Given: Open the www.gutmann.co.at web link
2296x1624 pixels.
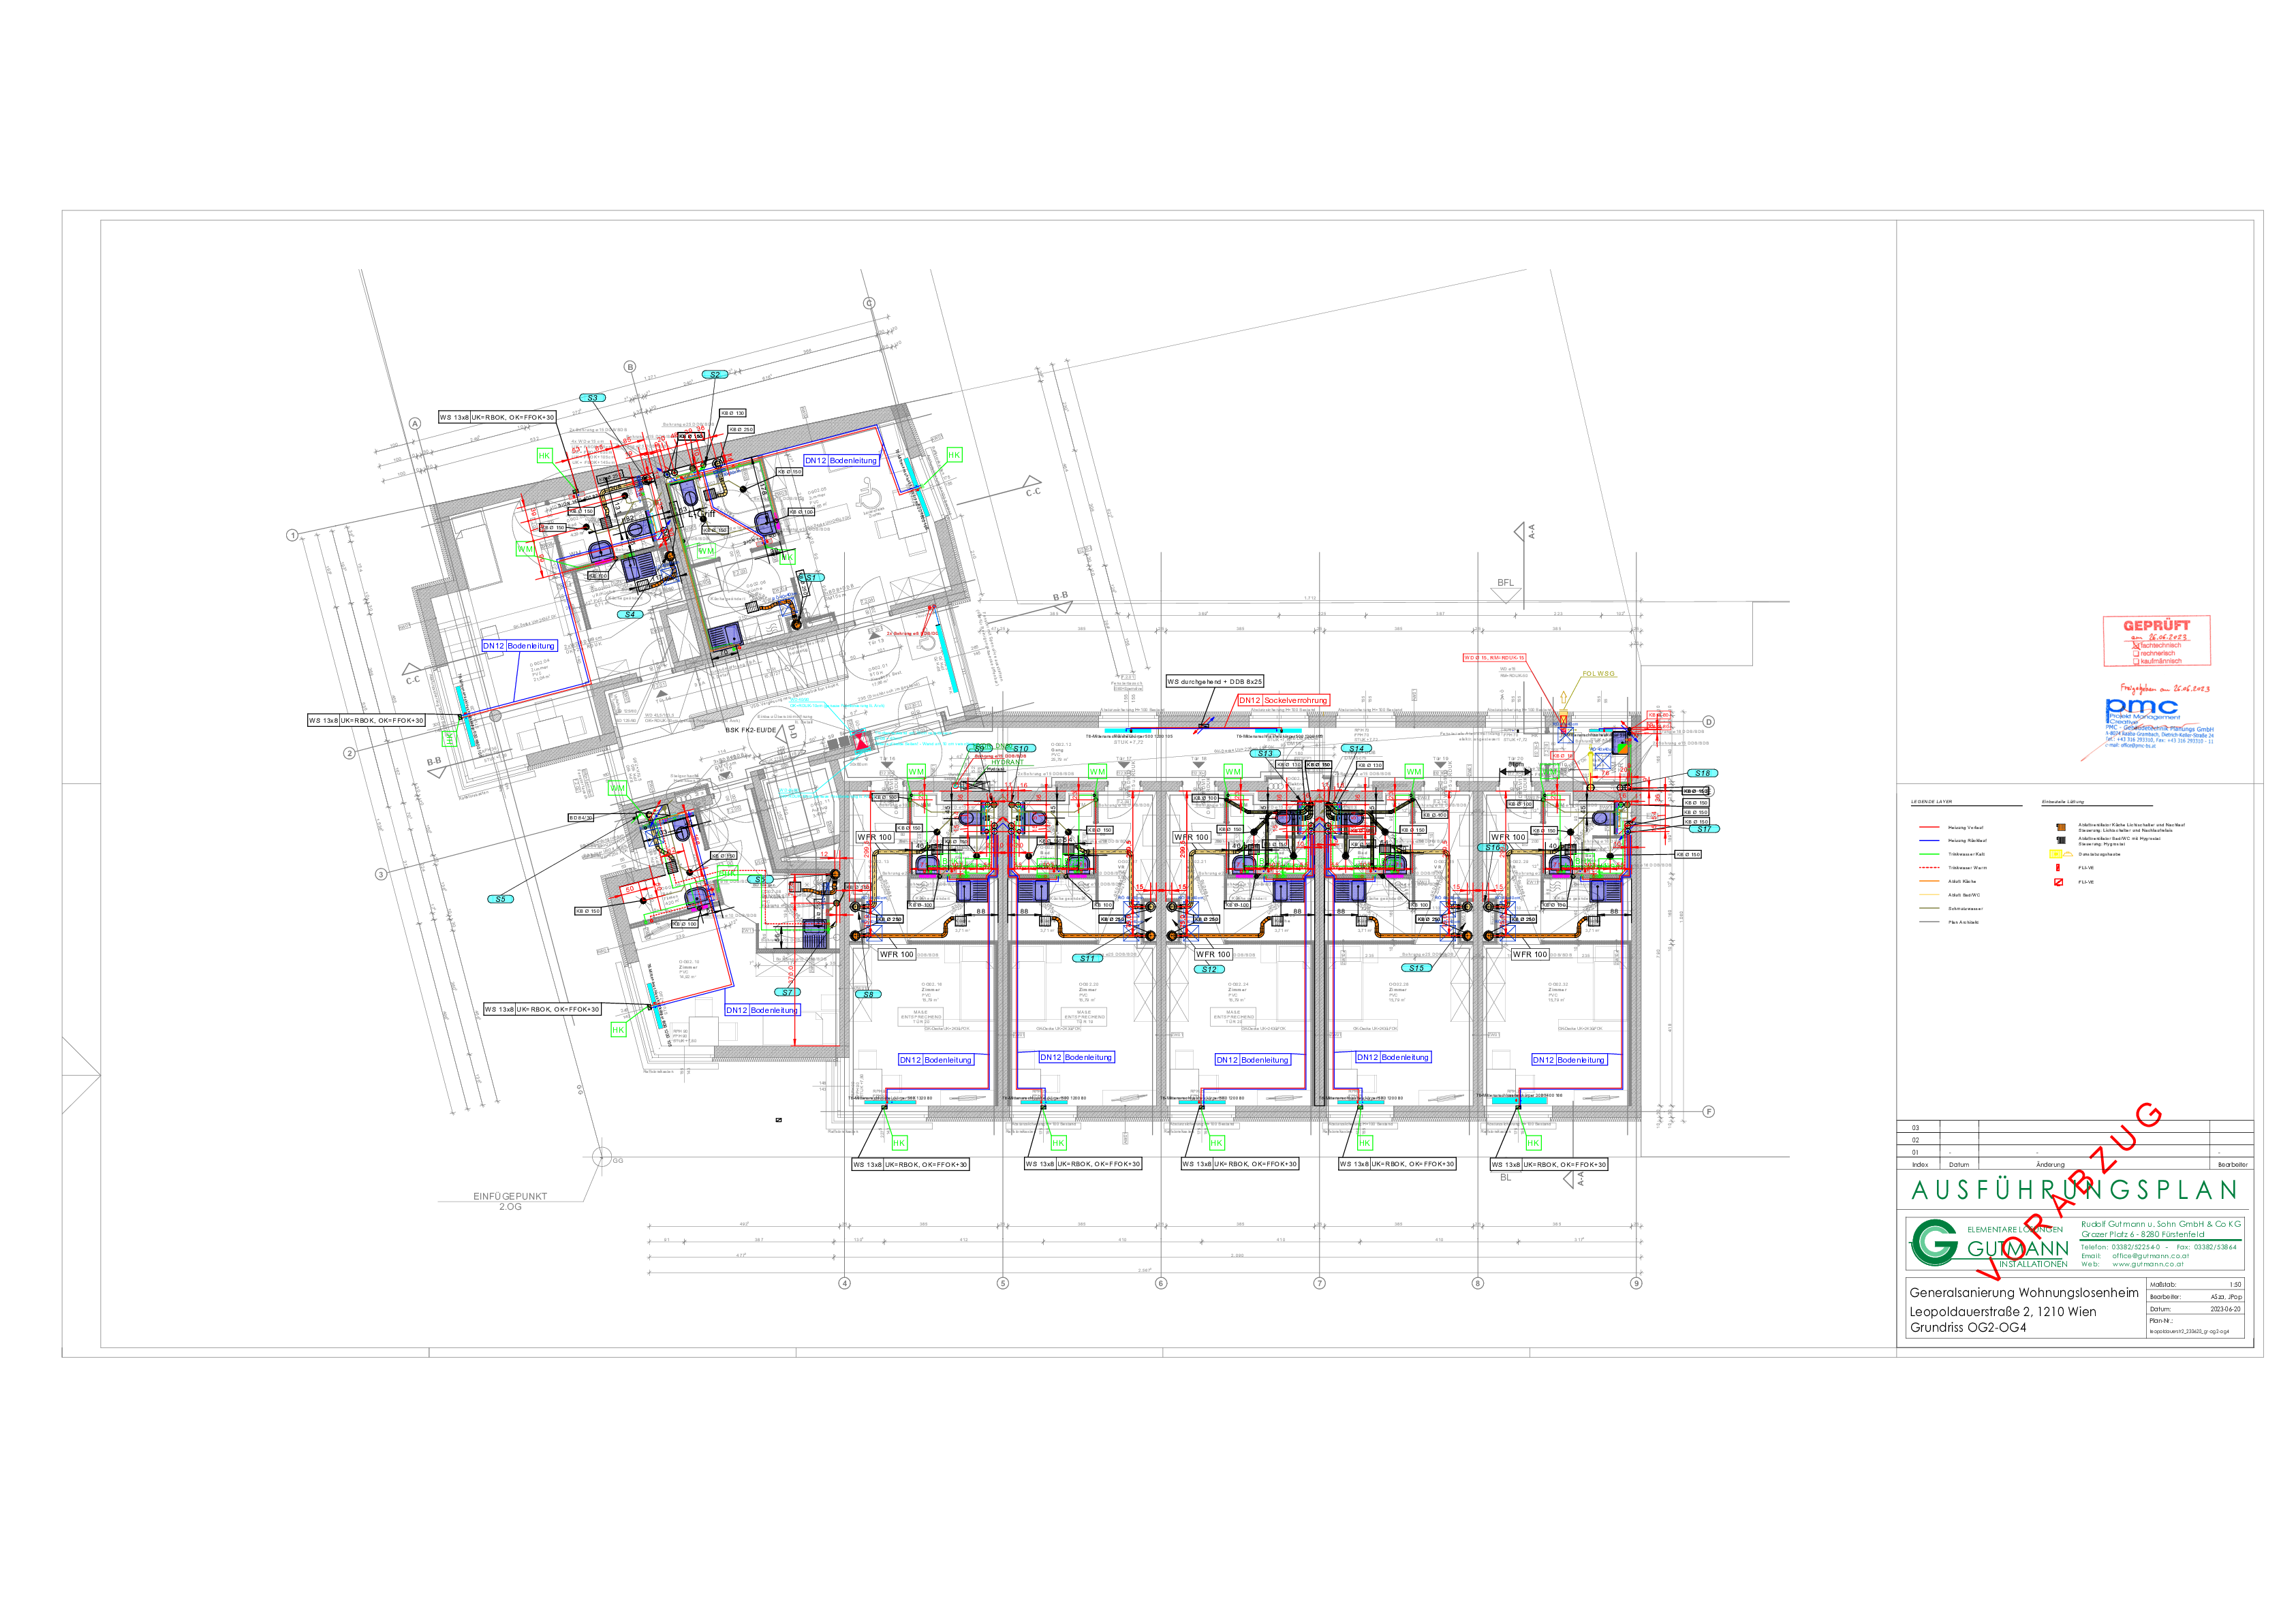Looking at the screenshot, I should coord(2147,1264).
